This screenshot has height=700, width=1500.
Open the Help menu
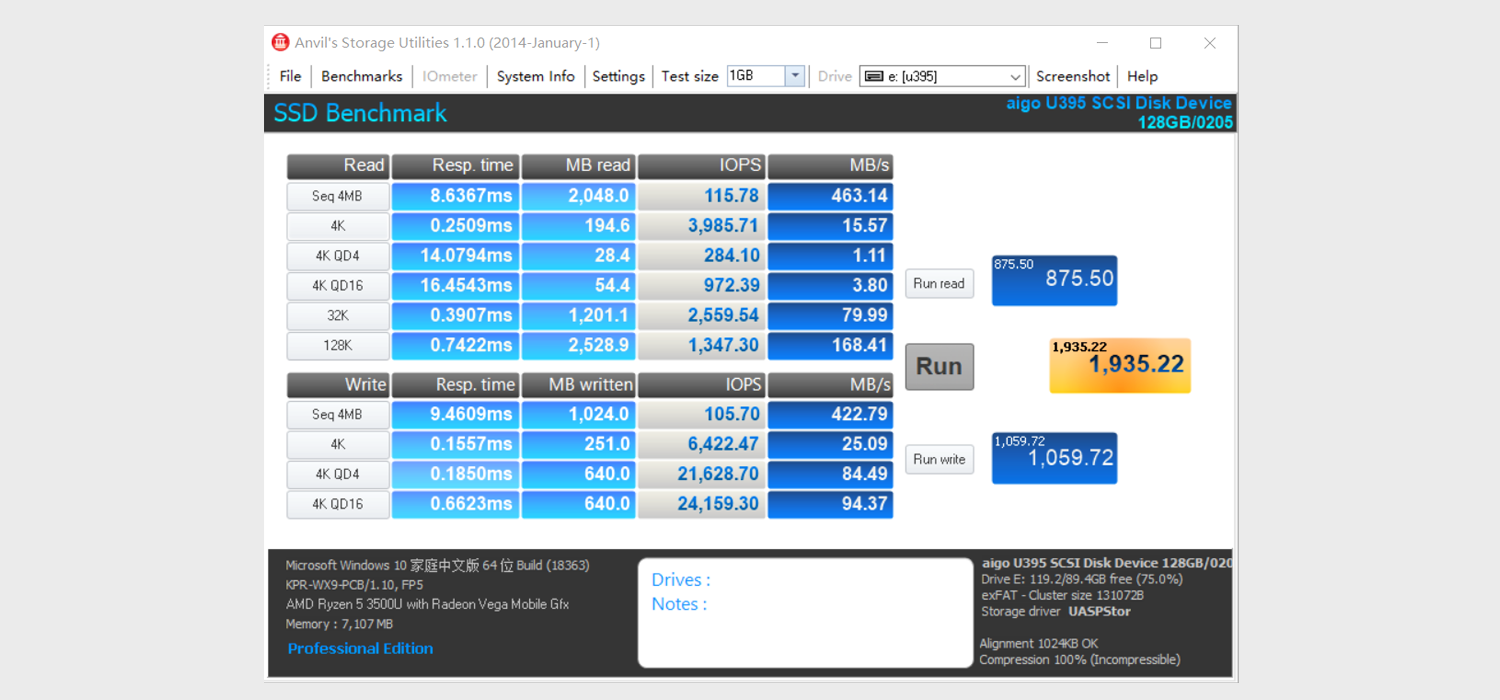[x=1142, y=76]
